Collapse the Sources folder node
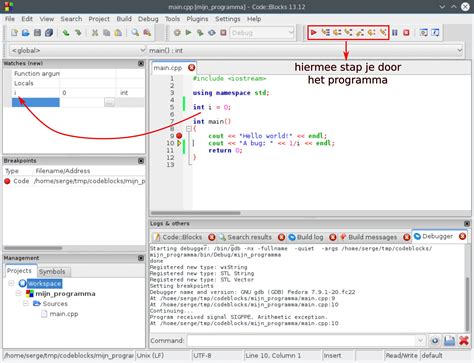This screenshot has height=363, width=474. [x=26, y=303]
